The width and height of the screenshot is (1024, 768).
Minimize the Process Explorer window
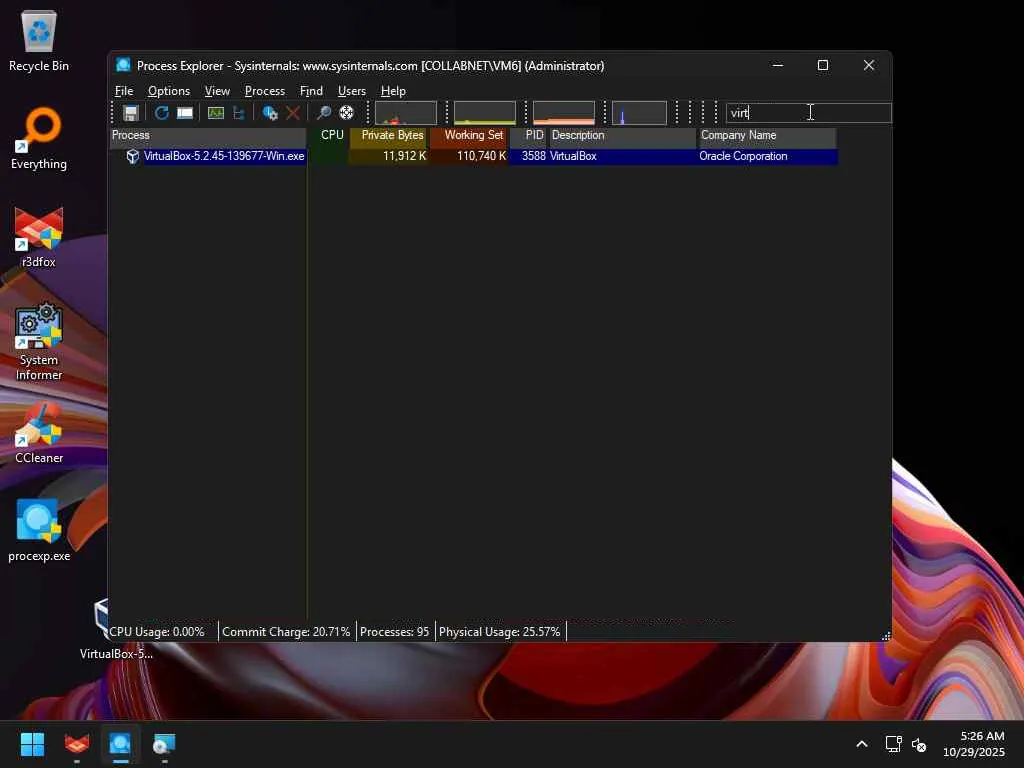pyautogui.click(x=778, y=65)
